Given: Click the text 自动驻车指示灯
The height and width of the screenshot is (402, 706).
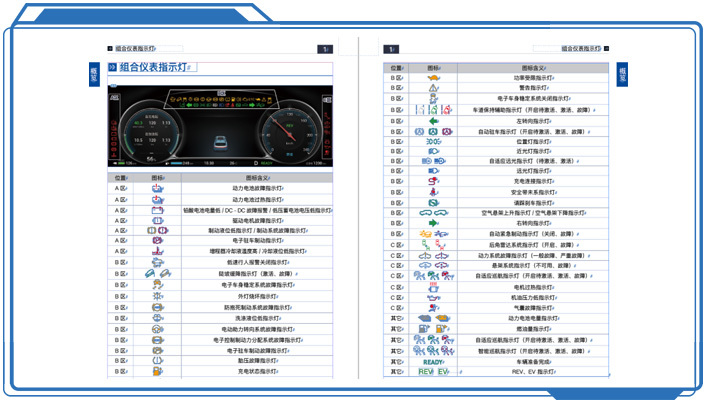Looking at the screenshot, I should tap(497, 132).
